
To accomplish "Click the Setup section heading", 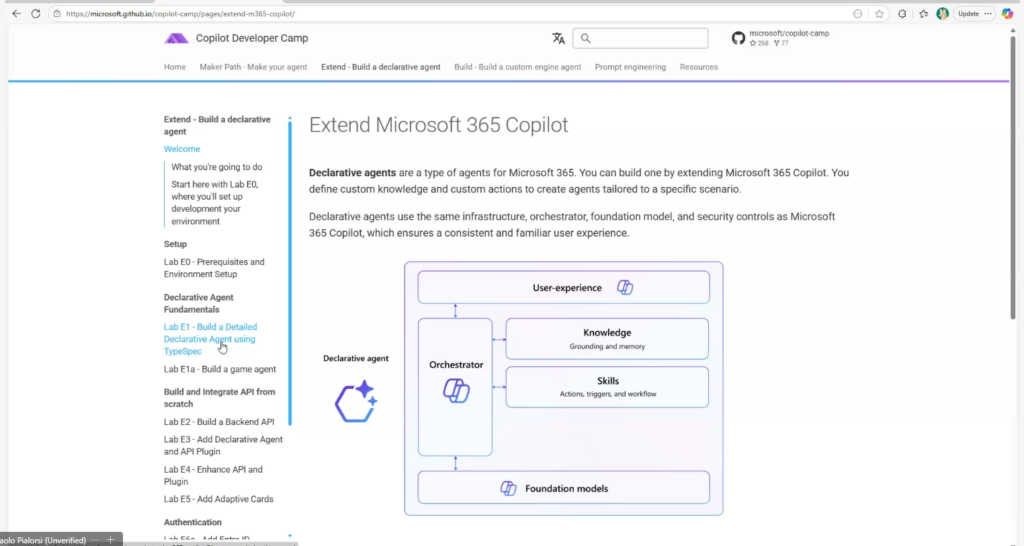I will pos(175,244).
